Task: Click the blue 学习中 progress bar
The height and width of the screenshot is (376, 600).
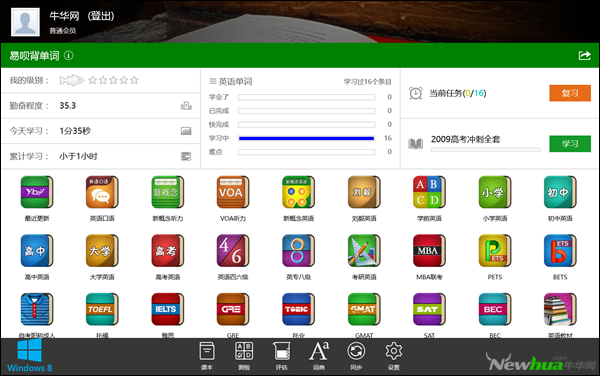Action: 306,138
